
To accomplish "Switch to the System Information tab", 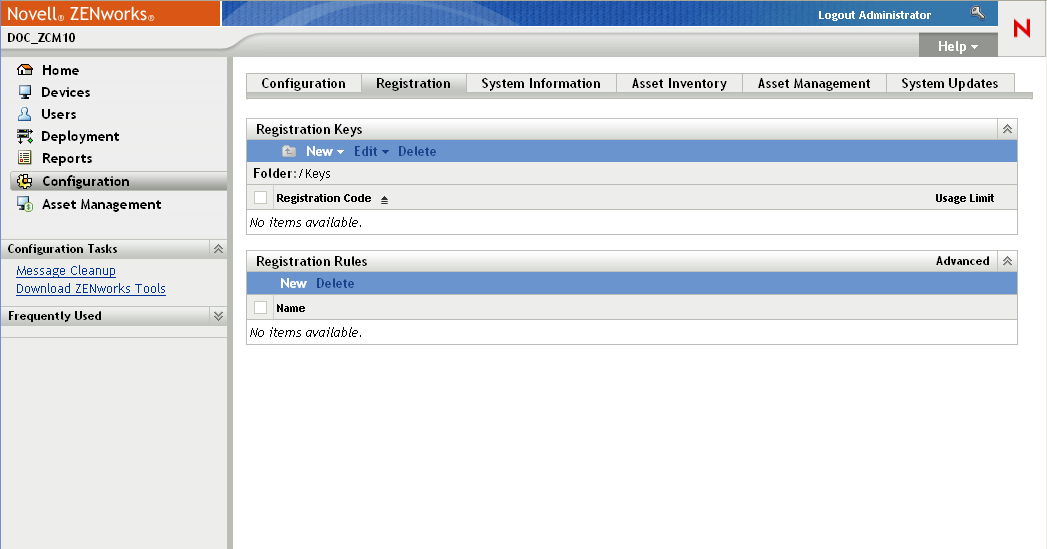I will [541, 83].
